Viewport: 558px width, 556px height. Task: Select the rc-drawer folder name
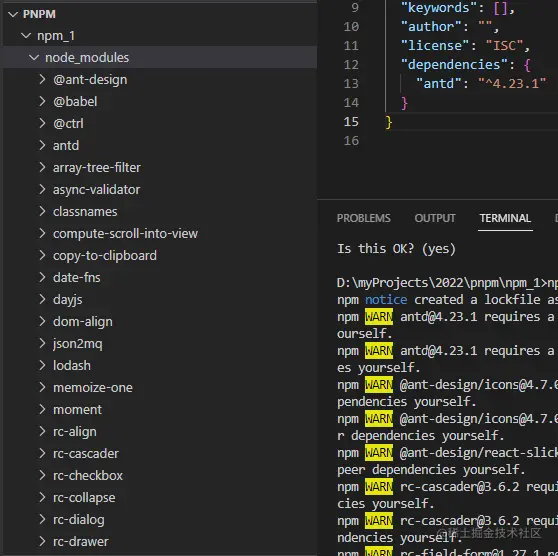coord(81,541)
